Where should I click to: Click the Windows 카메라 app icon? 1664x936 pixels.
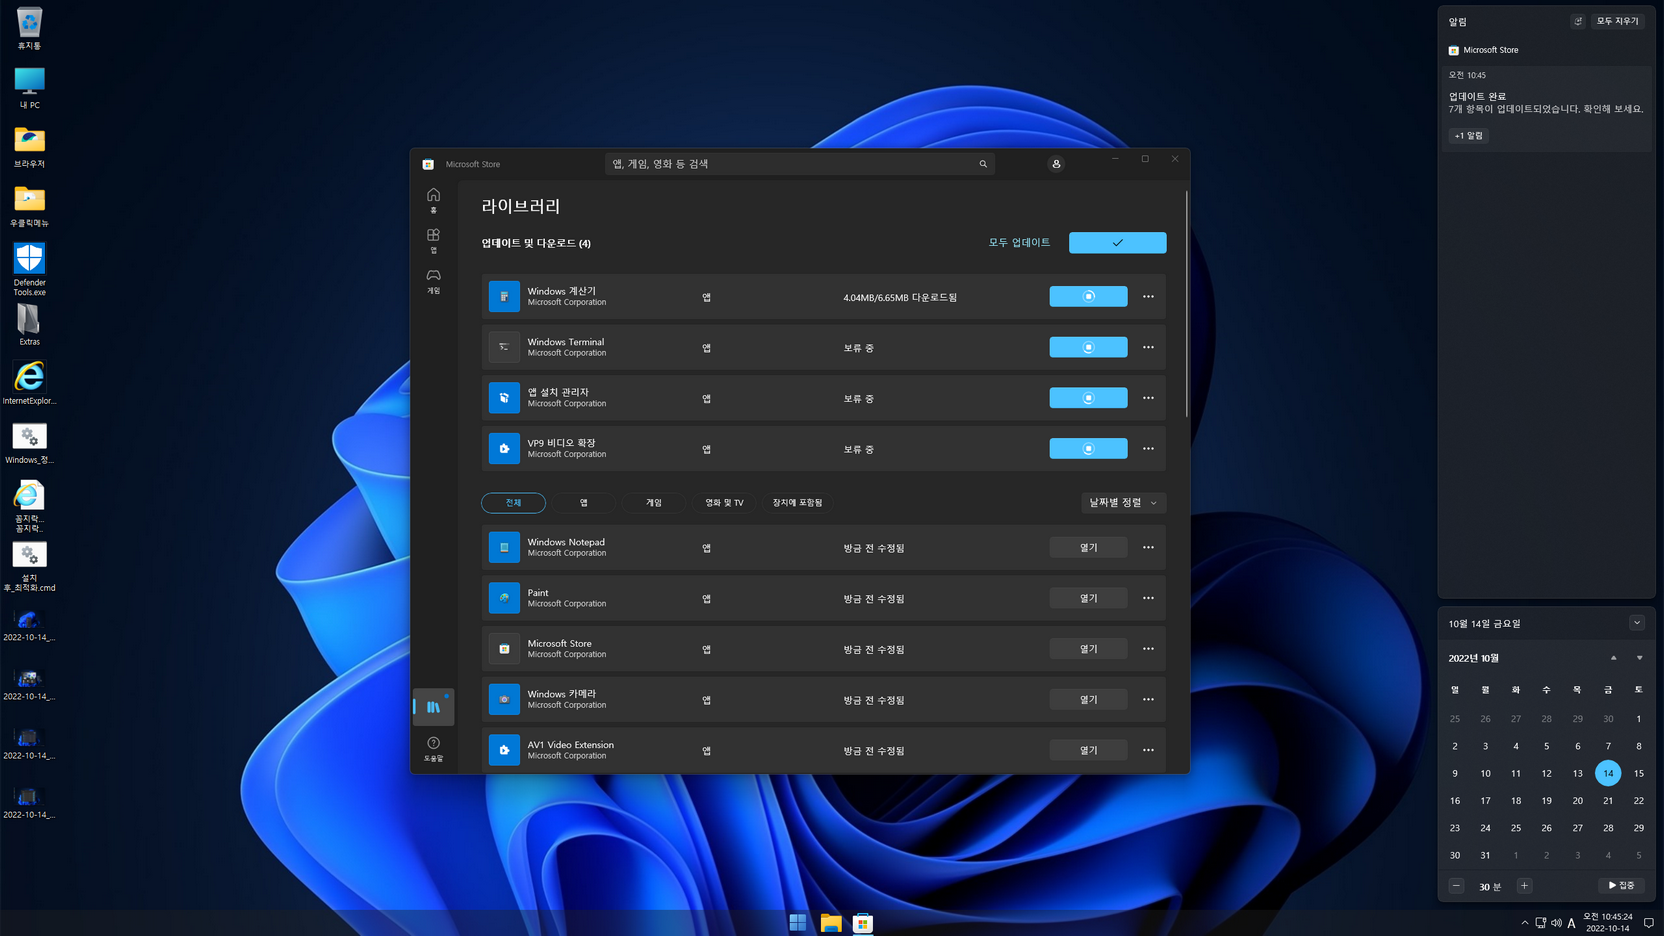504,699
